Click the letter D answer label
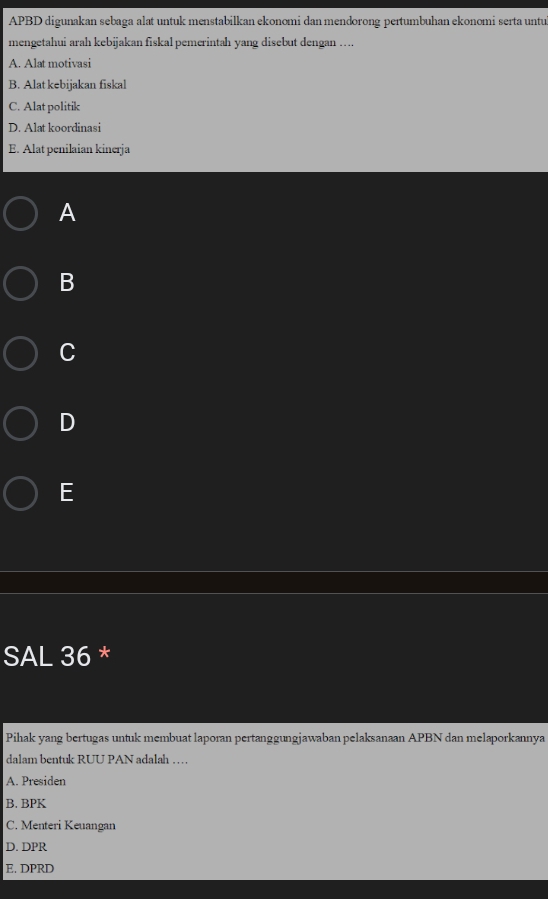 pos(67,423)
